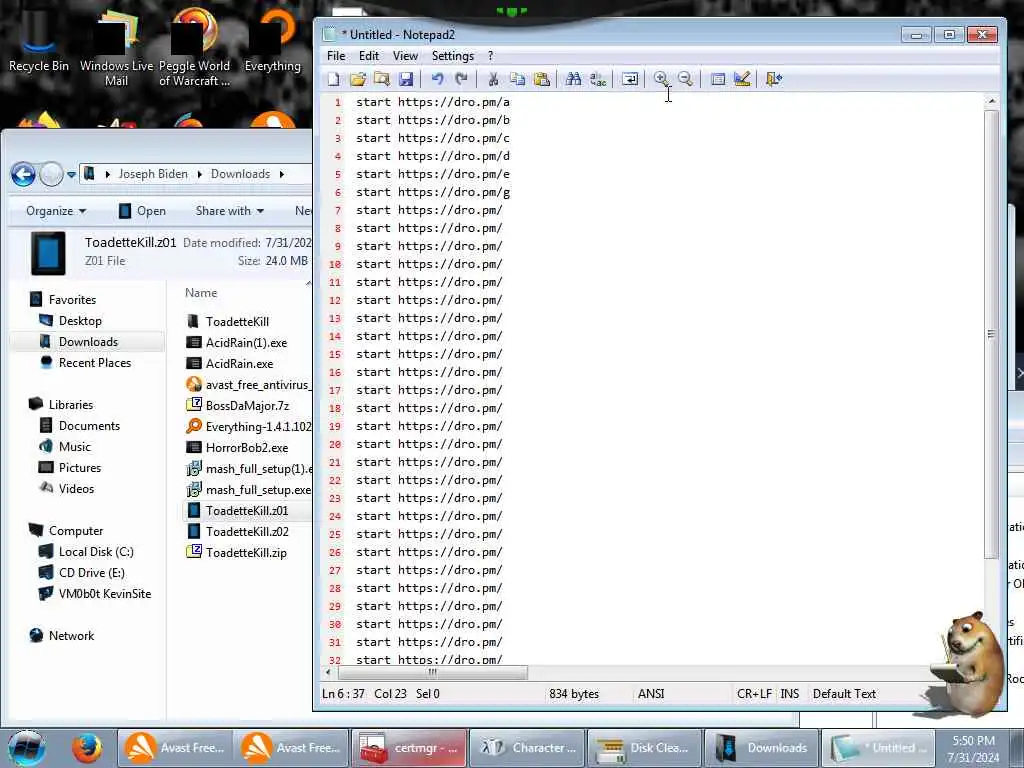This screenshot has height=768, width=1024.
Task: Click the Redo arrow in Notepad2 toolbar
Action: (x=462, y=79)
